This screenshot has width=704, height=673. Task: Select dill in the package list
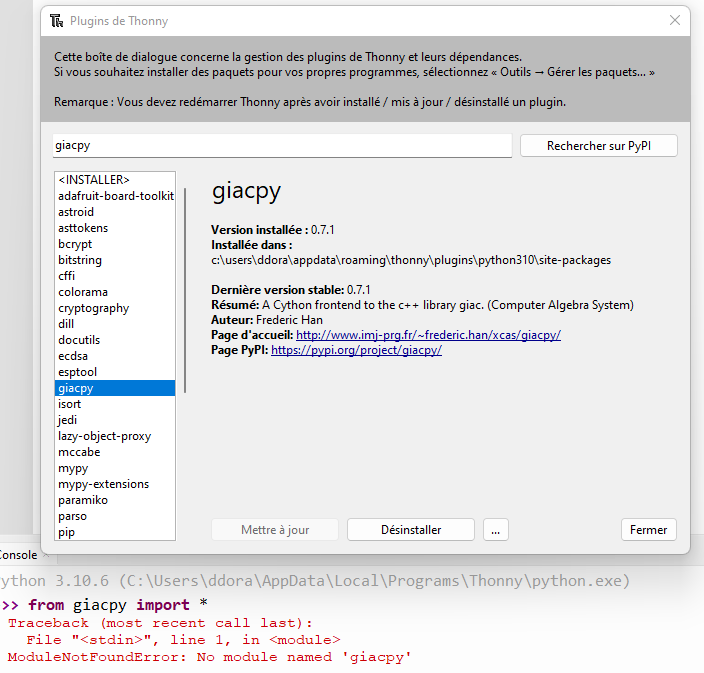[x=114, y=324]
